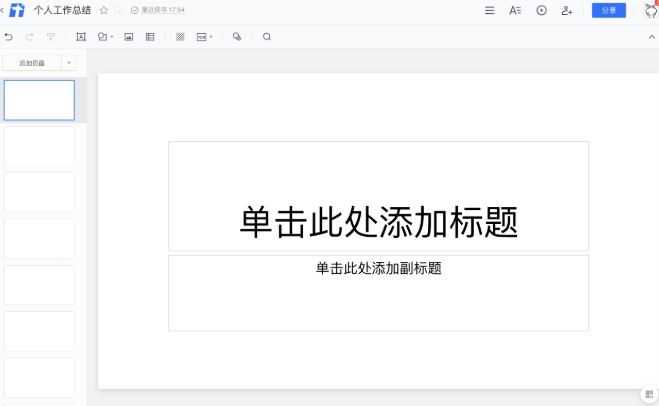Viewport: 659px width, 406px height.
Task: Open the hamburger menu
Action: 490,11
